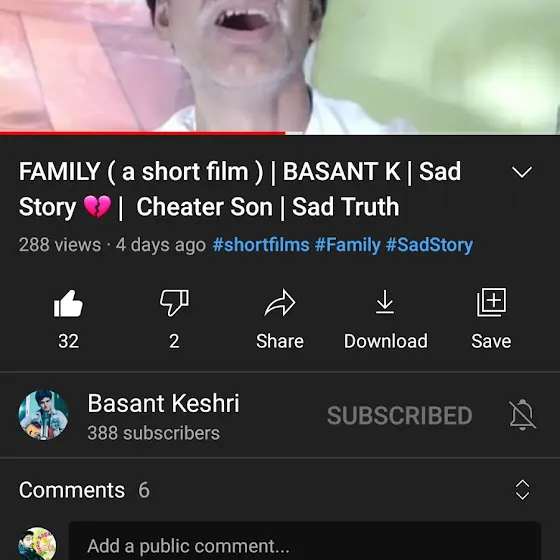Image resolution: width=560 pixels, height=560 pixels.
Task: Open the Comments 6 header
Action: click(x=84, y=490)
